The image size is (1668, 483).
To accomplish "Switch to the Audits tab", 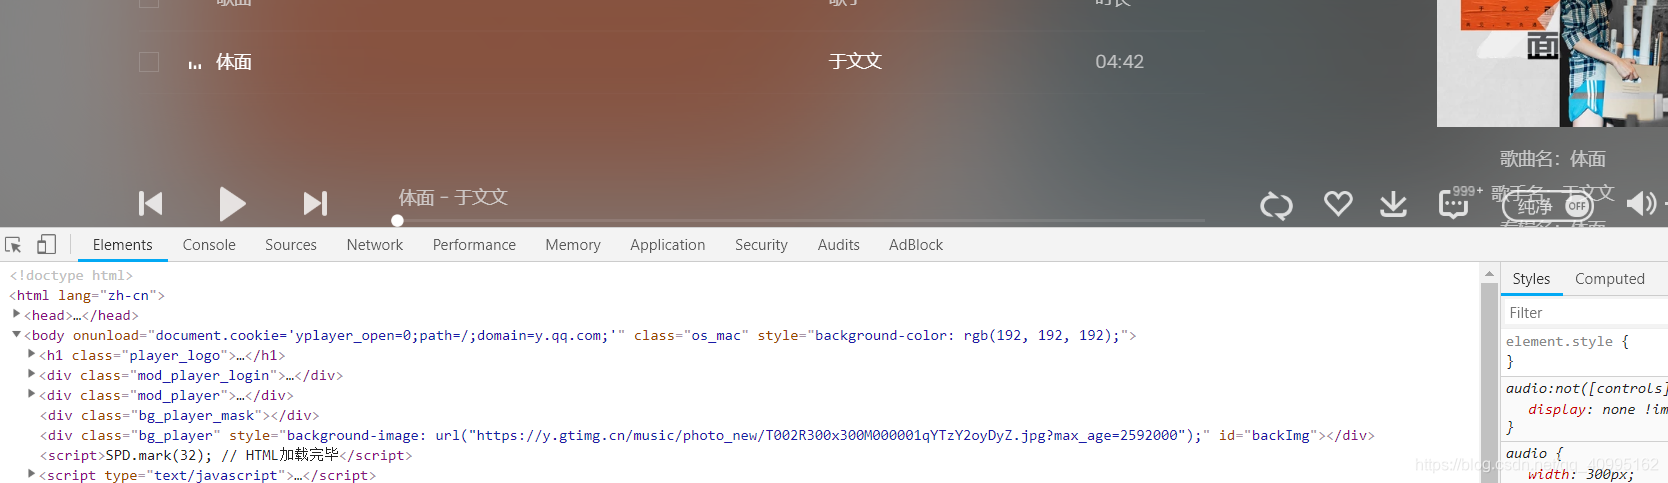I will [839, 245].
